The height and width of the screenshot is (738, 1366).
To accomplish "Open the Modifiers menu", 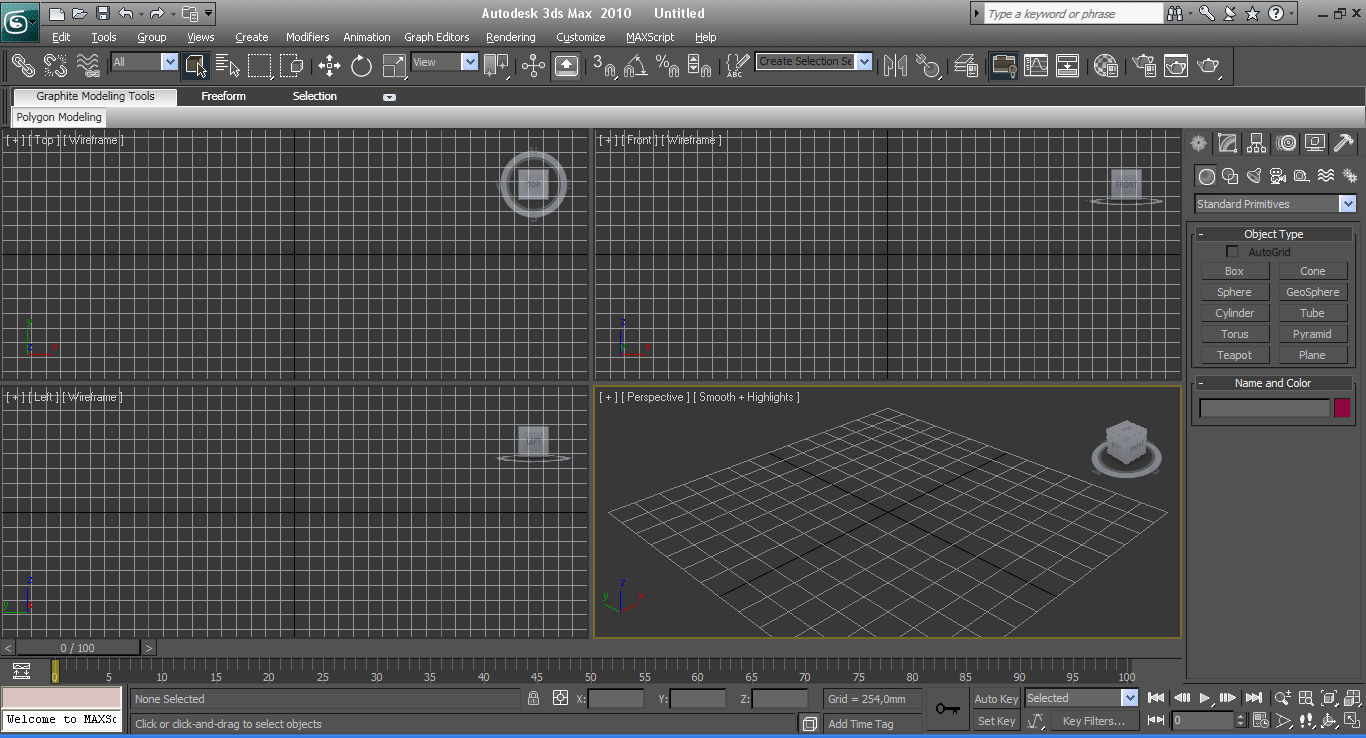I will coord(307,37).
